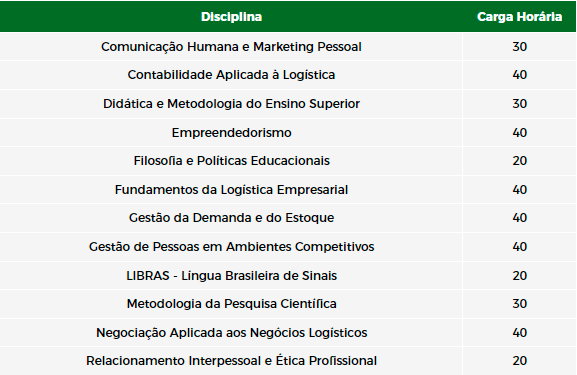Screen dimensions: 577x375
Task: Select Fundamentos da Logística Empresarial
Action: 231,190
